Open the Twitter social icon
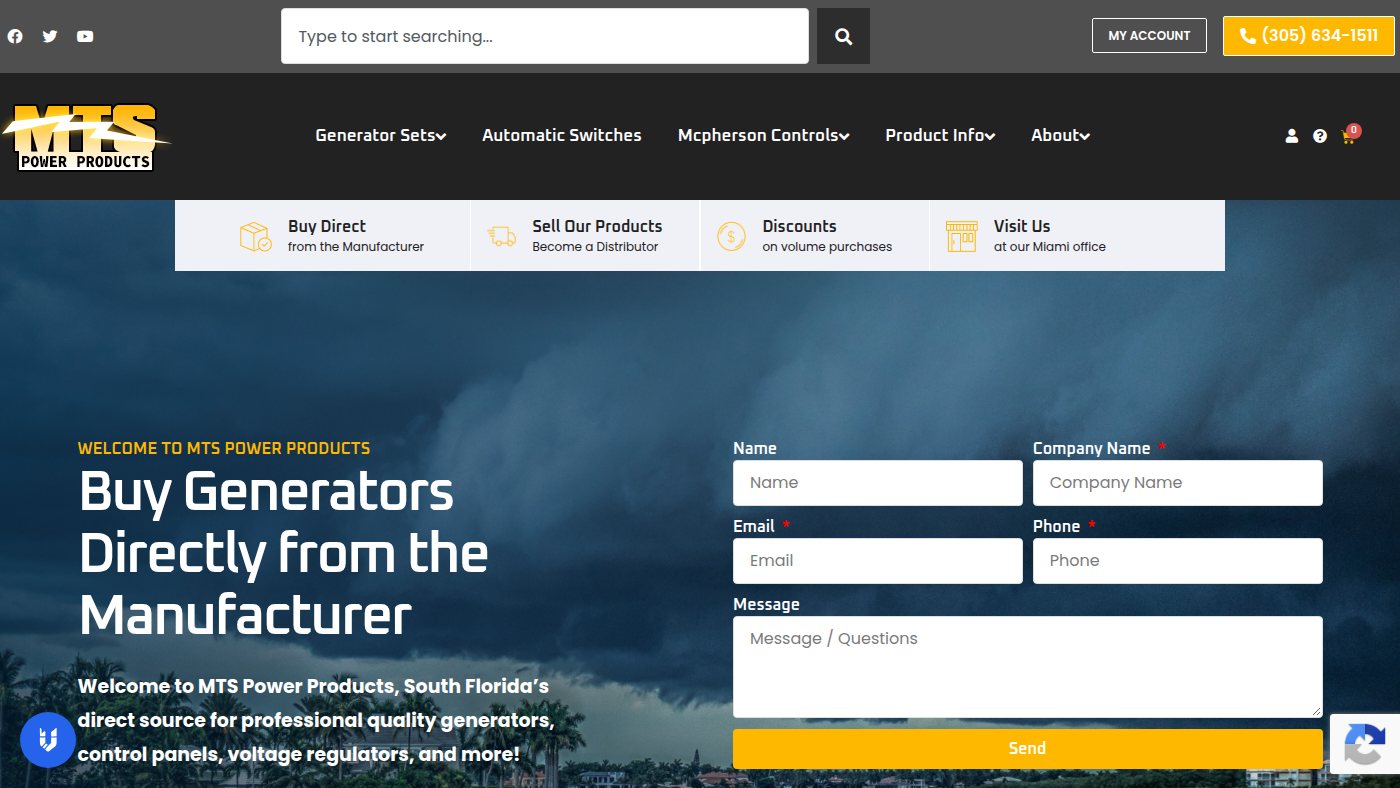The image size is (1400, 788). (50, 36)
